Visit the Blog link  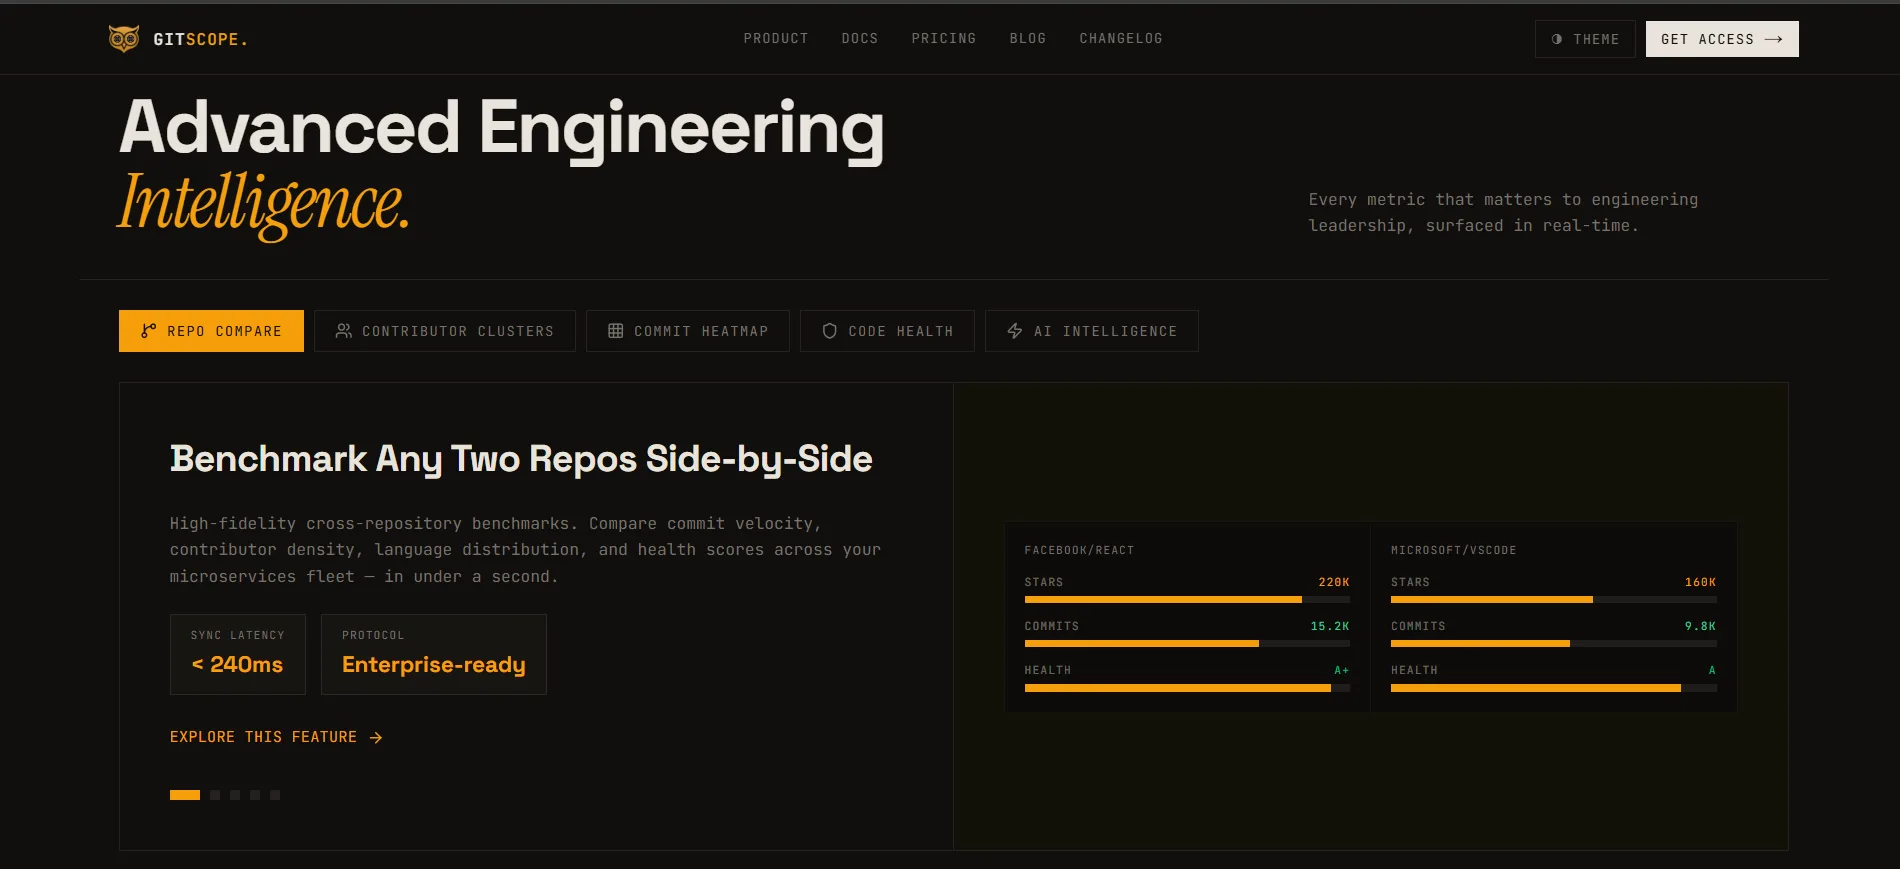1028,38
